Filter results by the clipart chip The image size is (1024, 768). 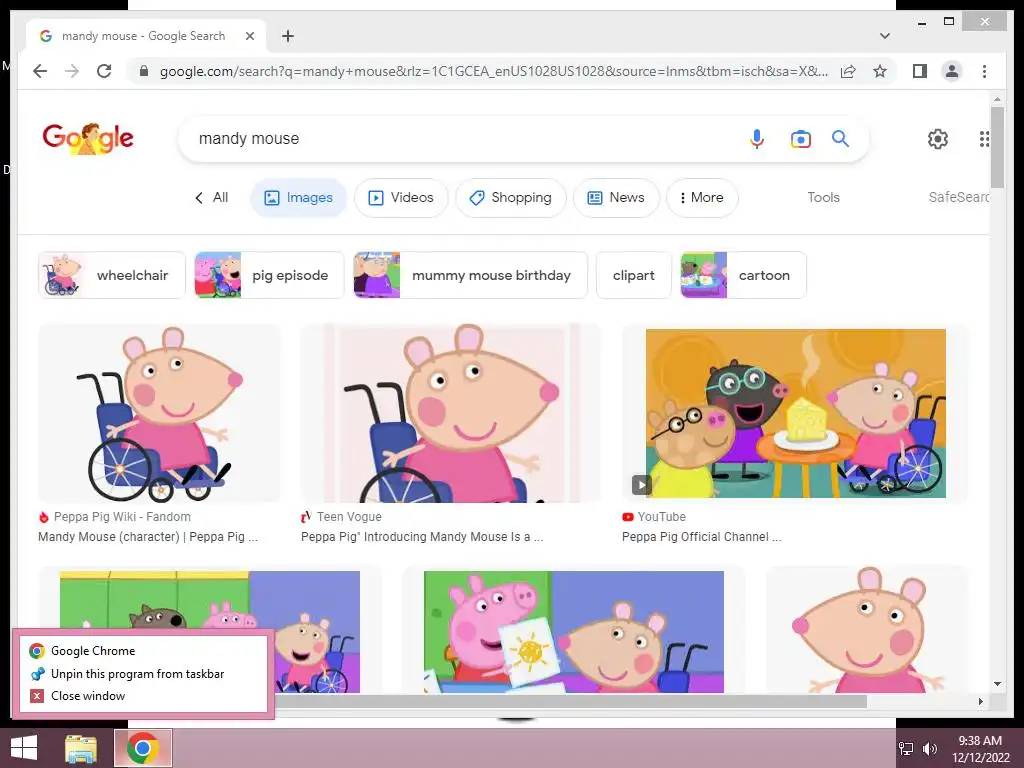tap(633, 275)
